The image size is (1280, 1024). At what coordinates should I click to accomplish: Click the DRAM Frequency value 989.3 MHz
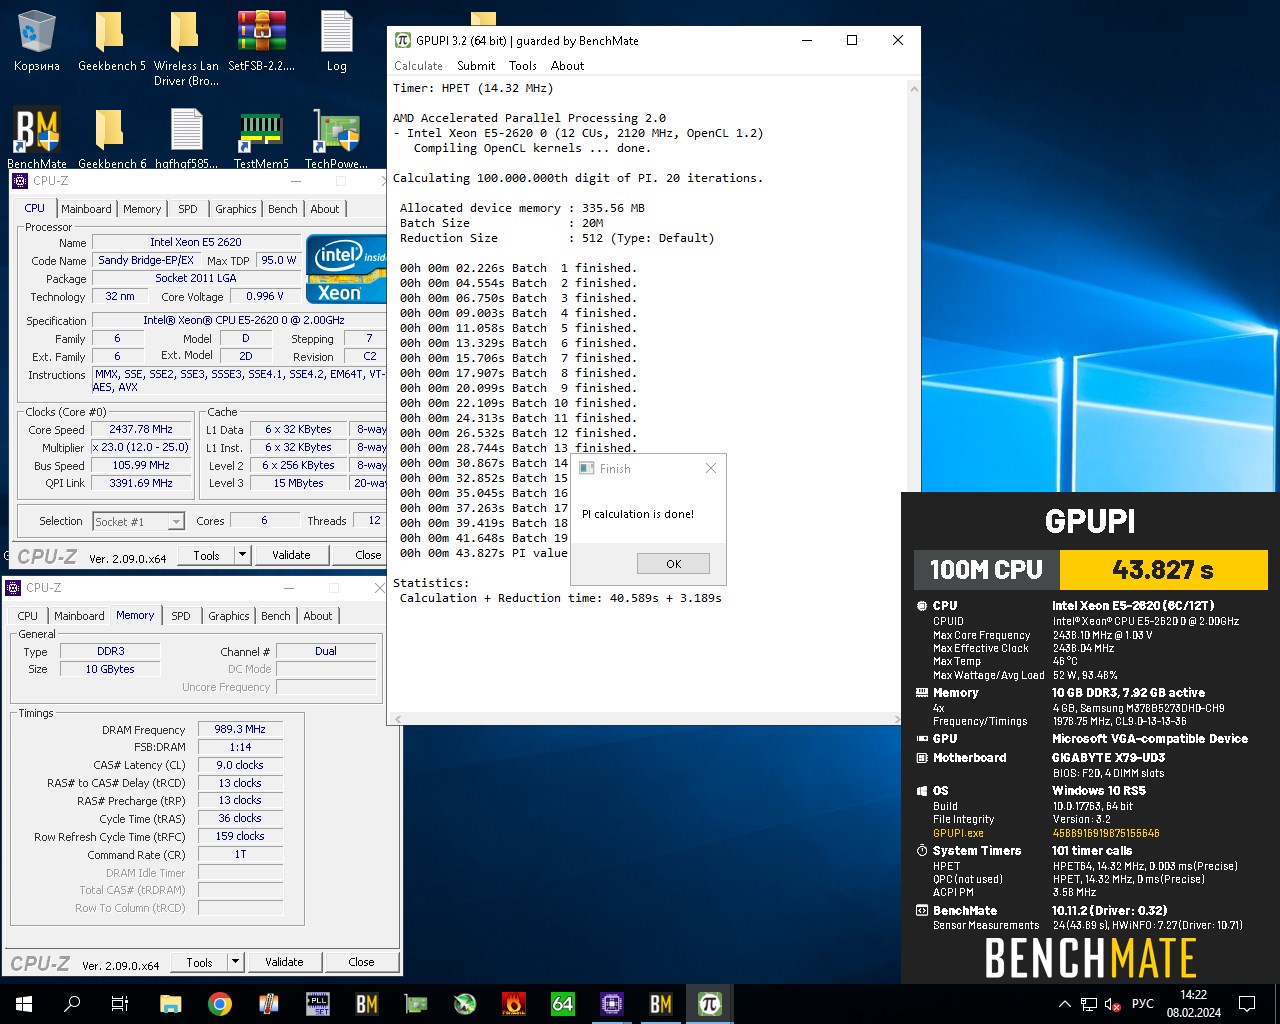(240, 729)
